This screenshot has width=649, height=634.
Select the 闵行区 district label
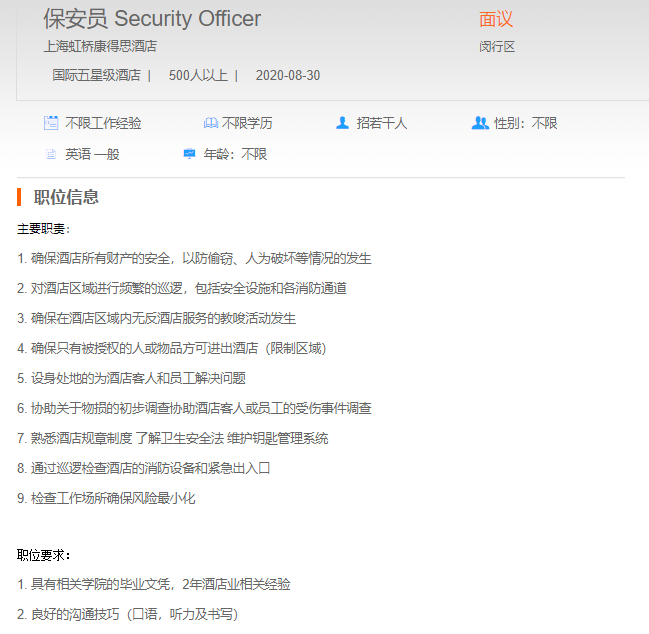pyautogui.click(x=497, y=46)
